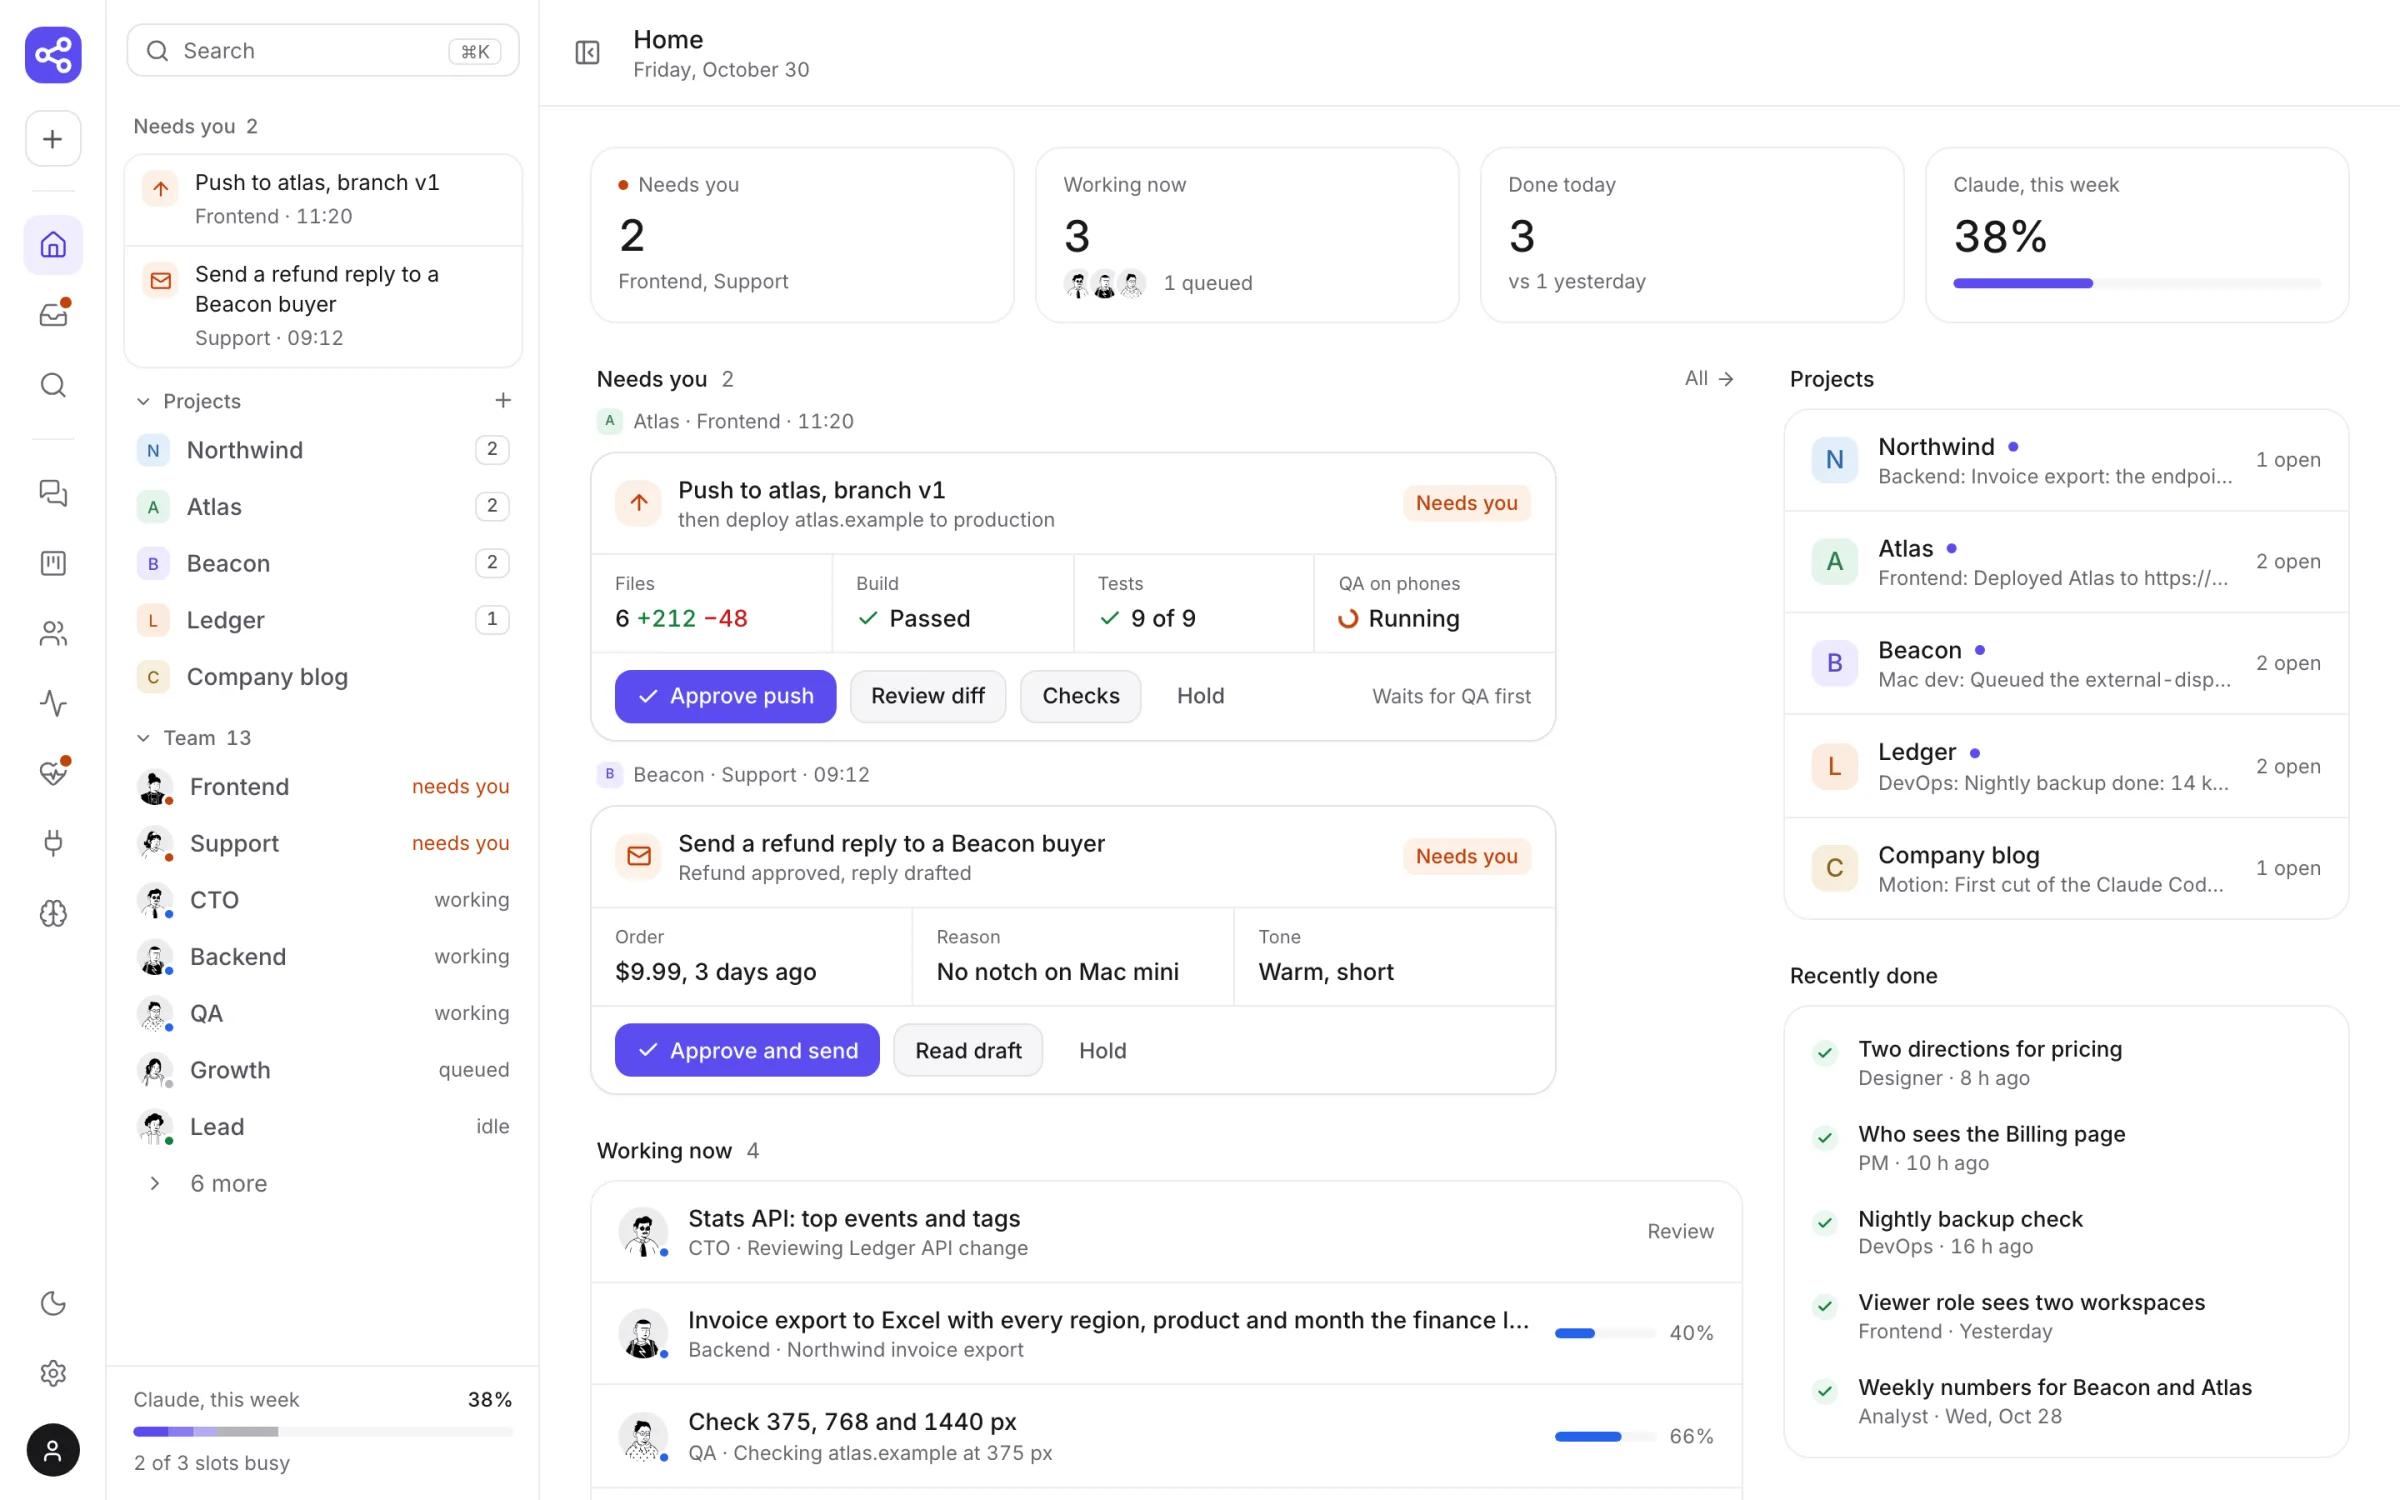Click the purple app logo icon
The height and width of the screenshot is (1500, 2400).
pyautogui.click(x=53, y=54)
